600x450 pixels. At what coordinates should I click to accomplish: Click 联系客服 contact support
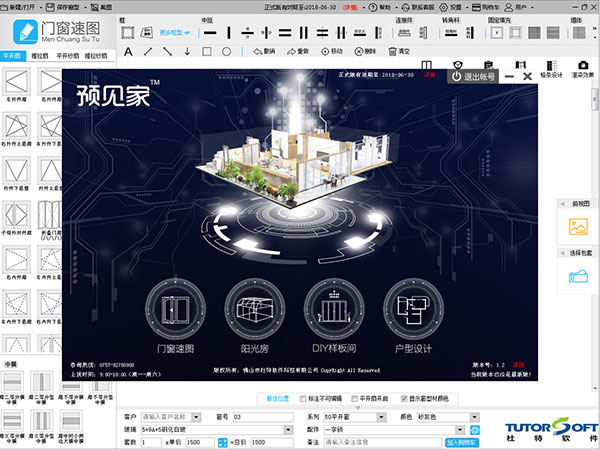pos(418,7)
